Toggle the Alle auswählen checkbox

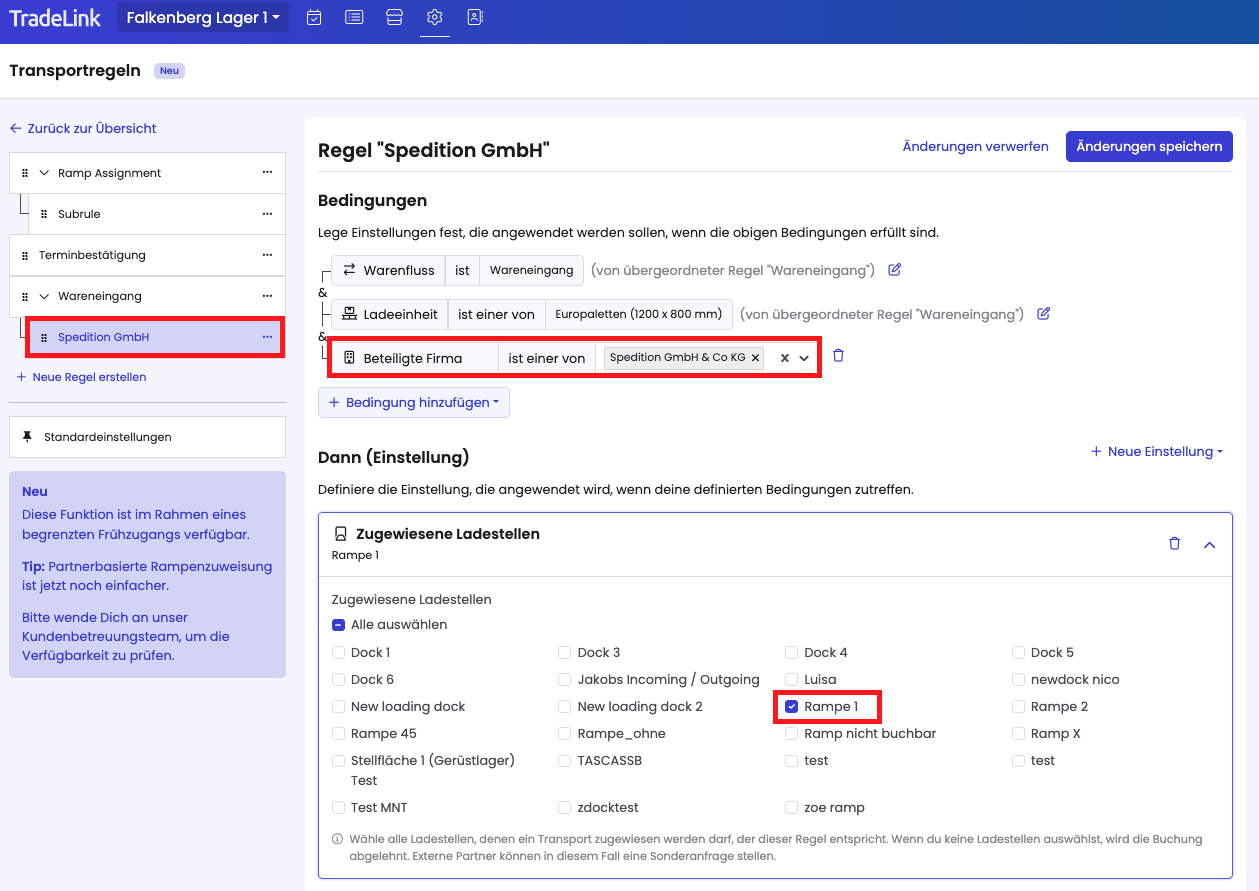(338, 625)
